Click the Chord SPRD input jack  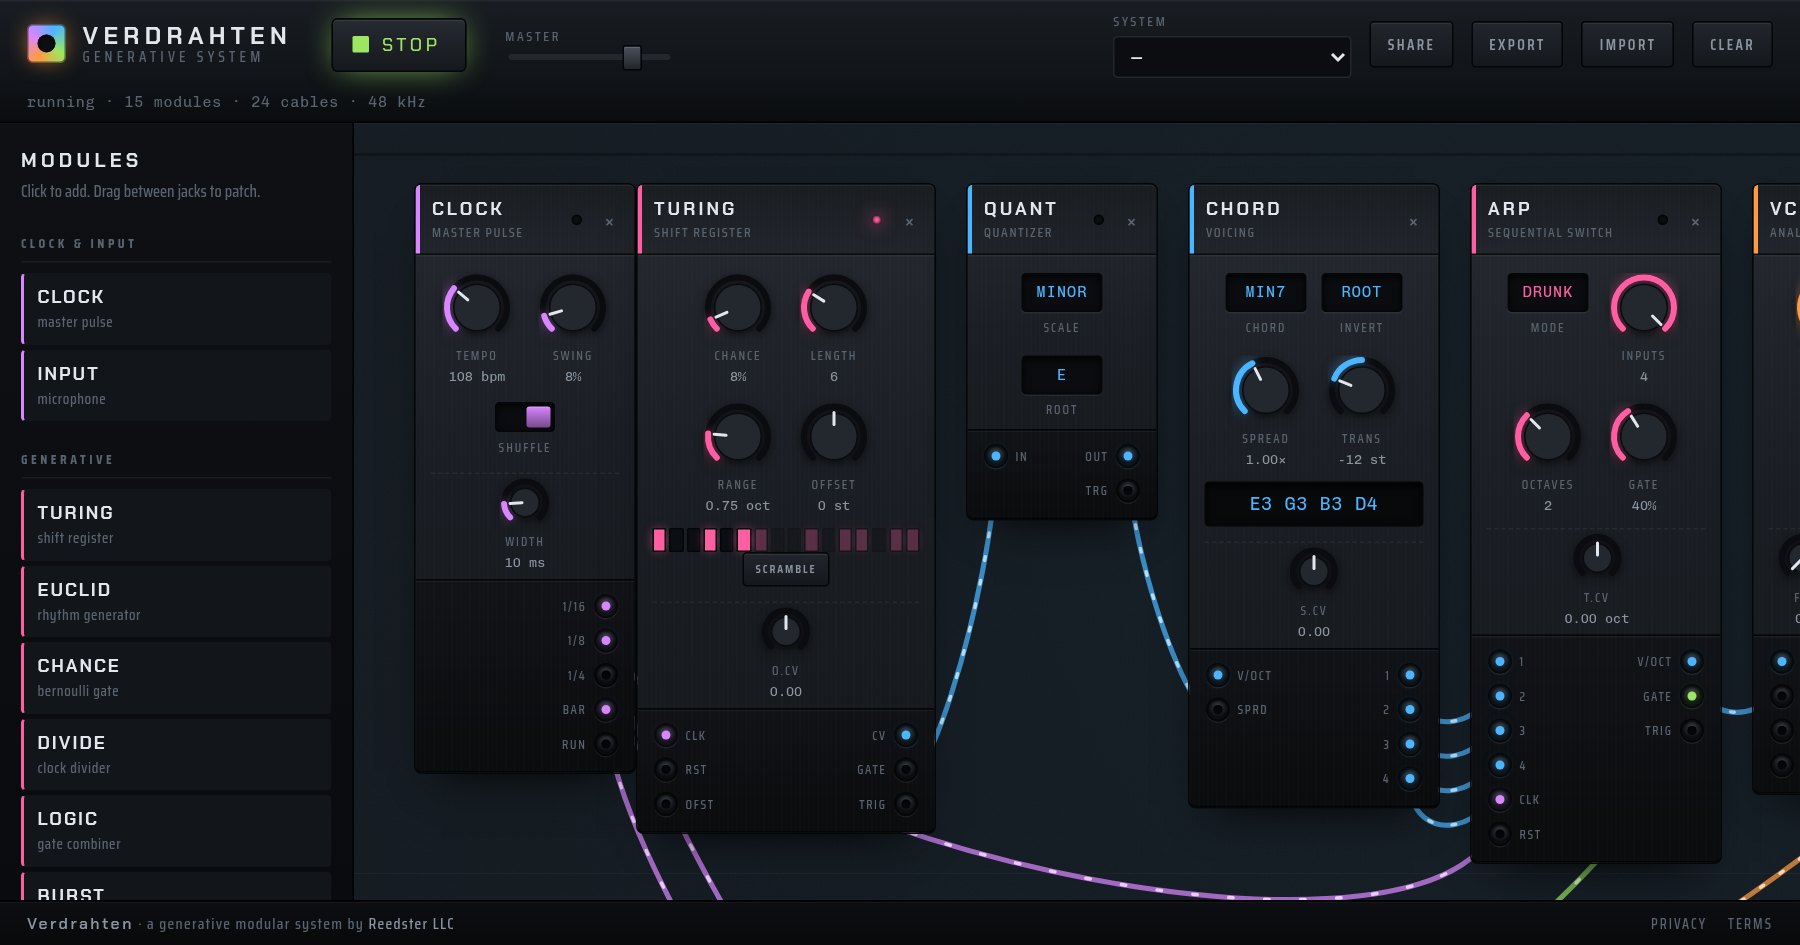point(1217,709)
